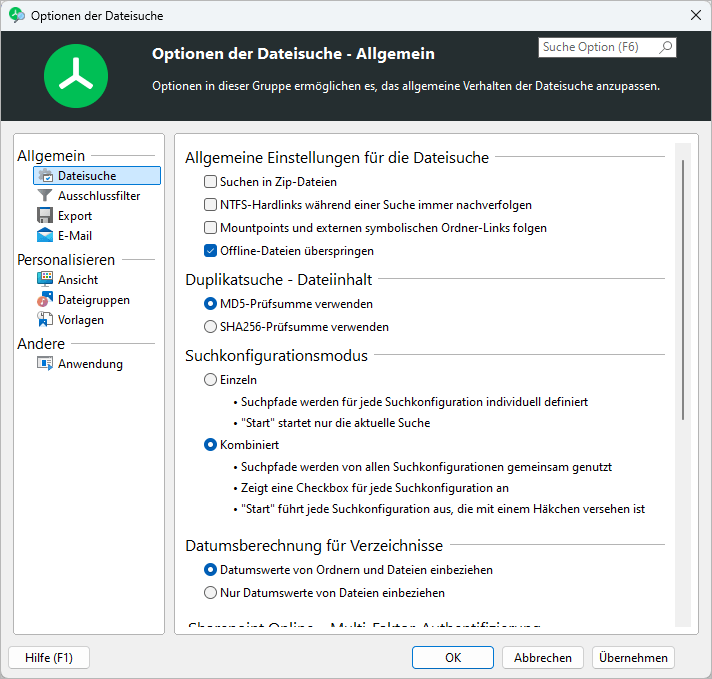Switch to E-Mail settings page
712x679 pixels.
tap(74, 236)
